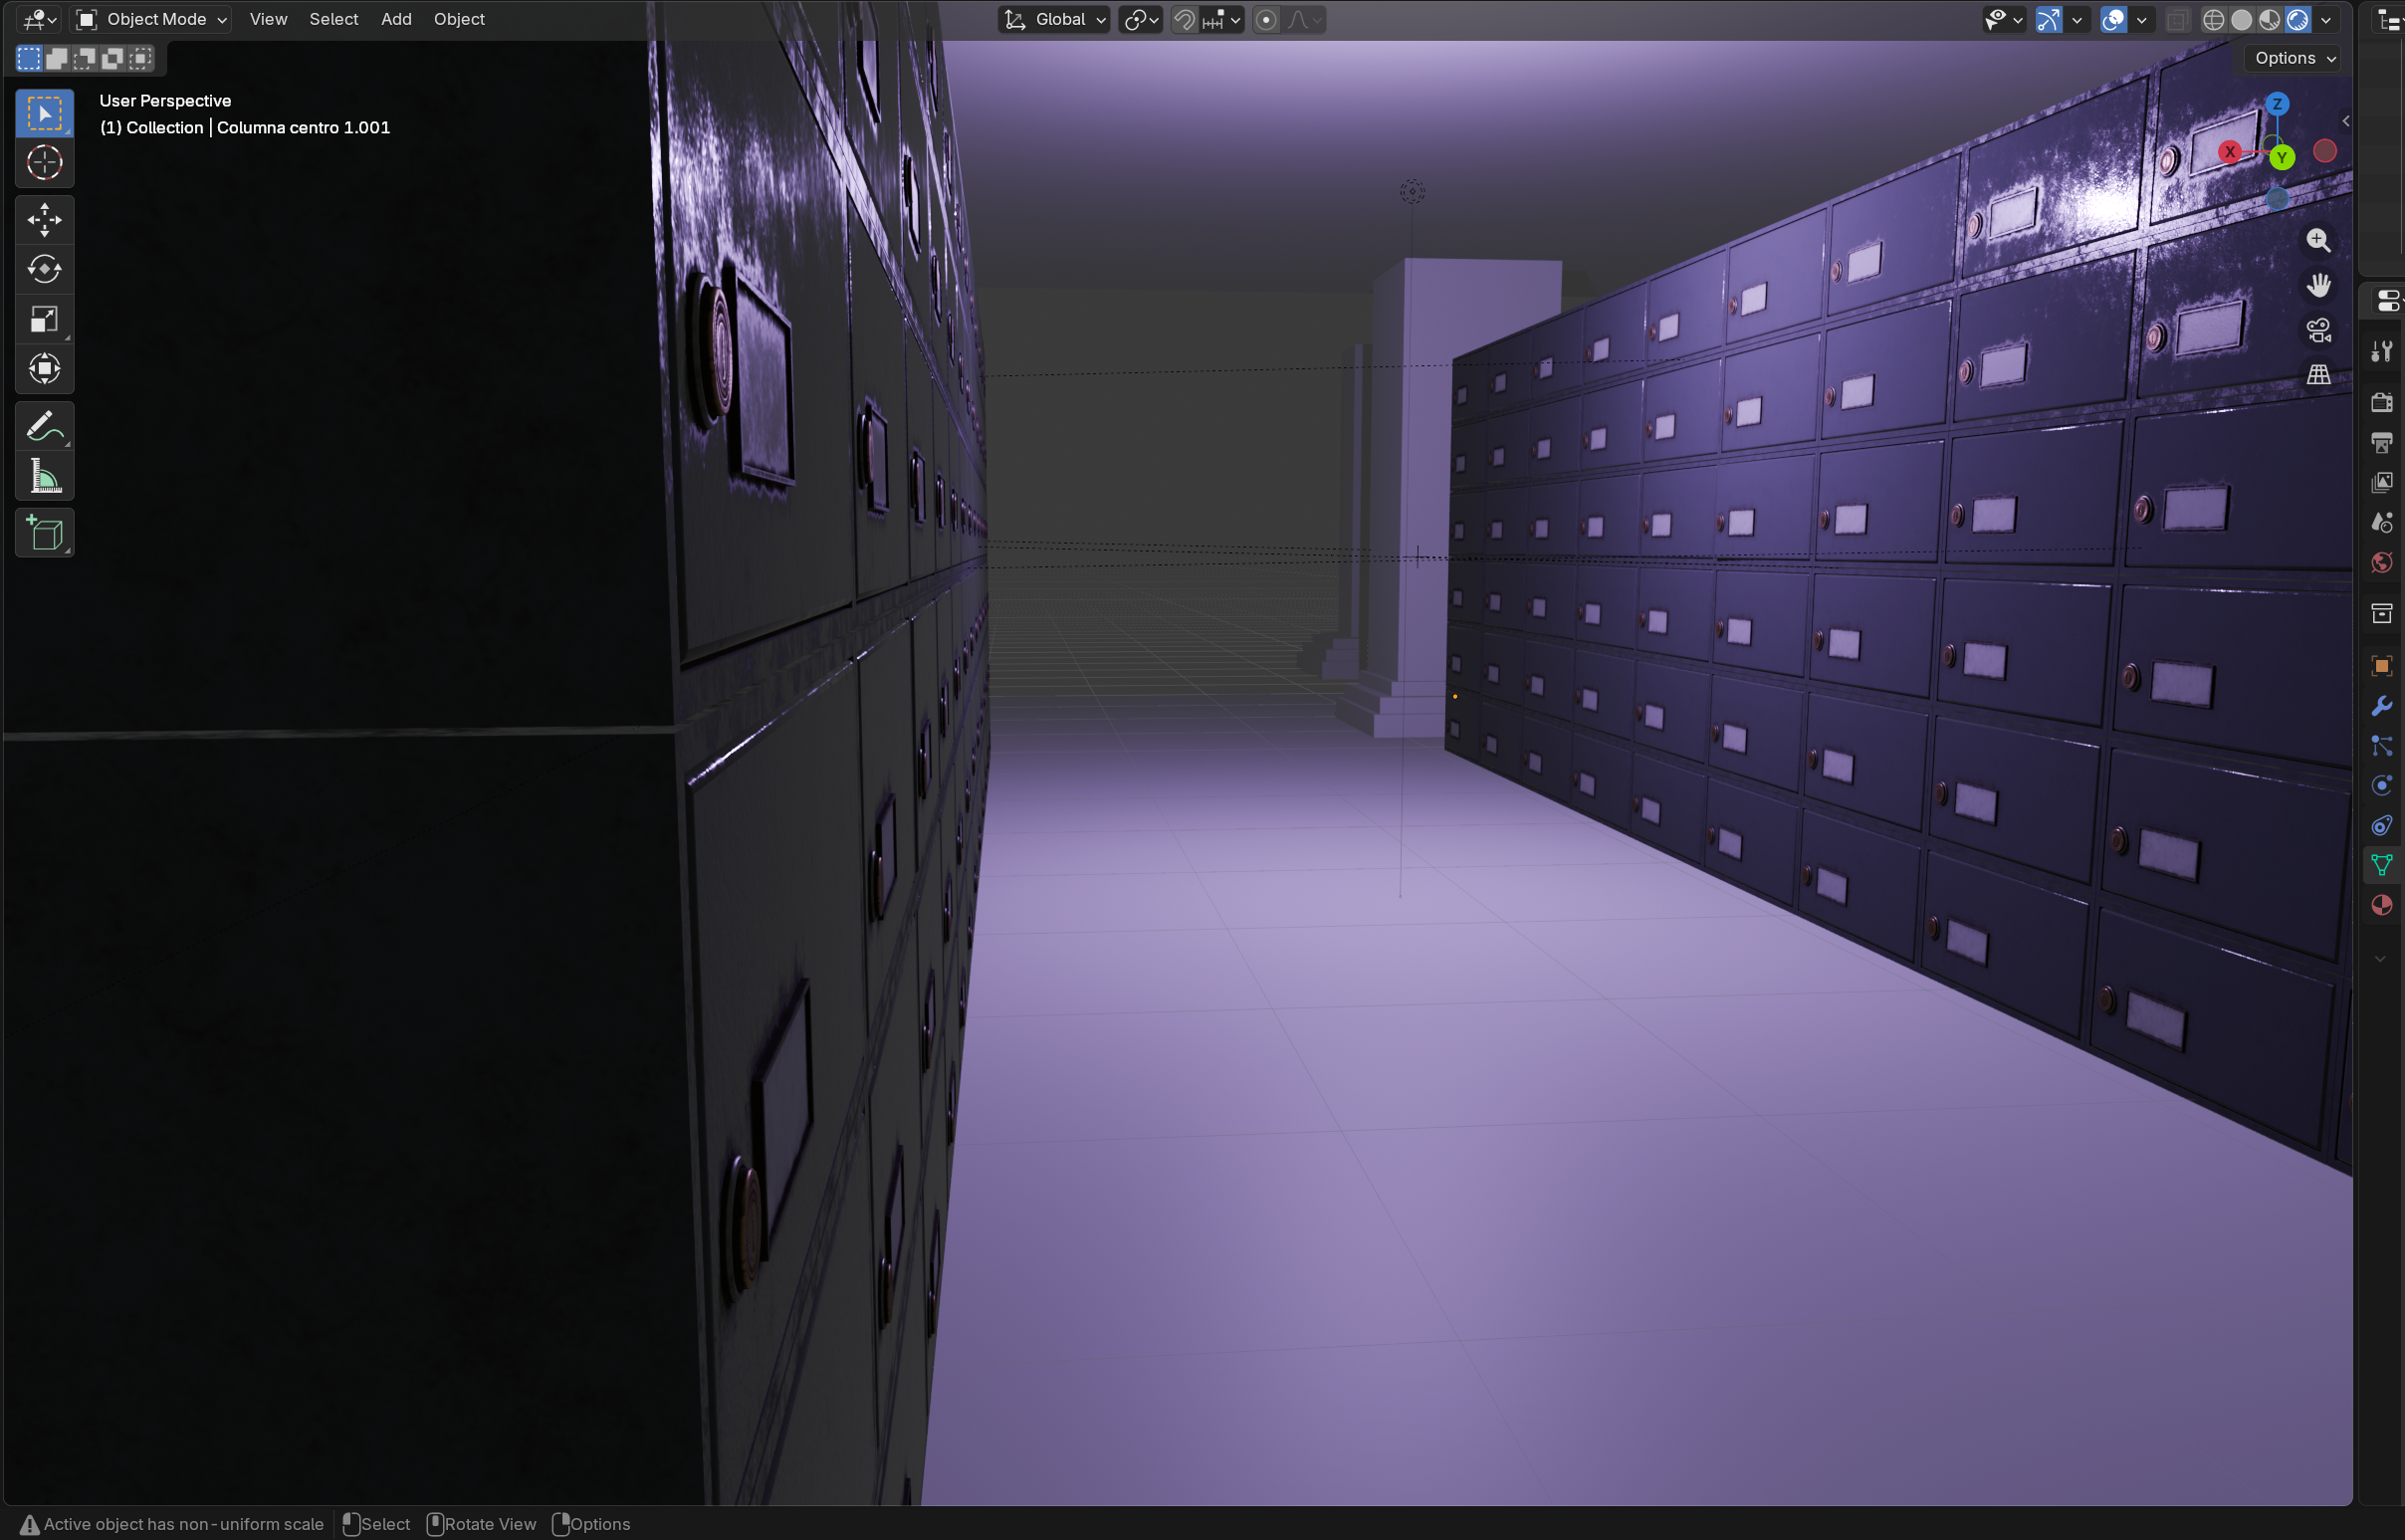2405x1540 pixels.
Task: Open the Scene properties tab
Action: pyautogui.click(x=2381, y=523)
